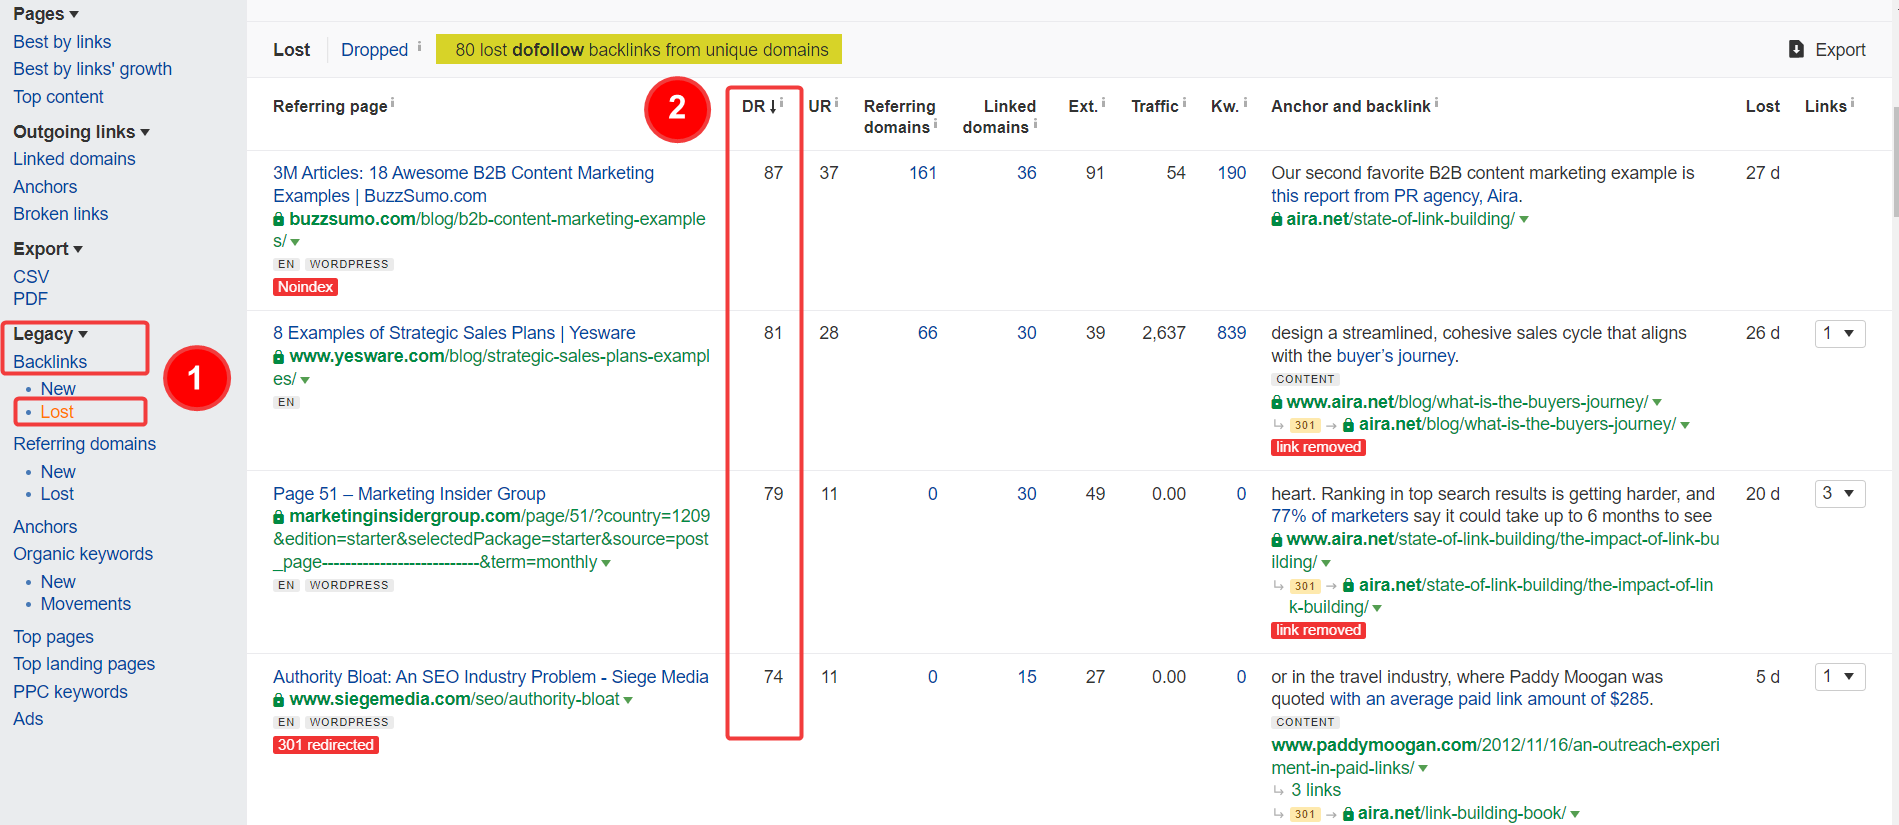Click the lock icon before www.siegemedia.com URL
The image size is (1899, 825).
click(x=279, y=700)
